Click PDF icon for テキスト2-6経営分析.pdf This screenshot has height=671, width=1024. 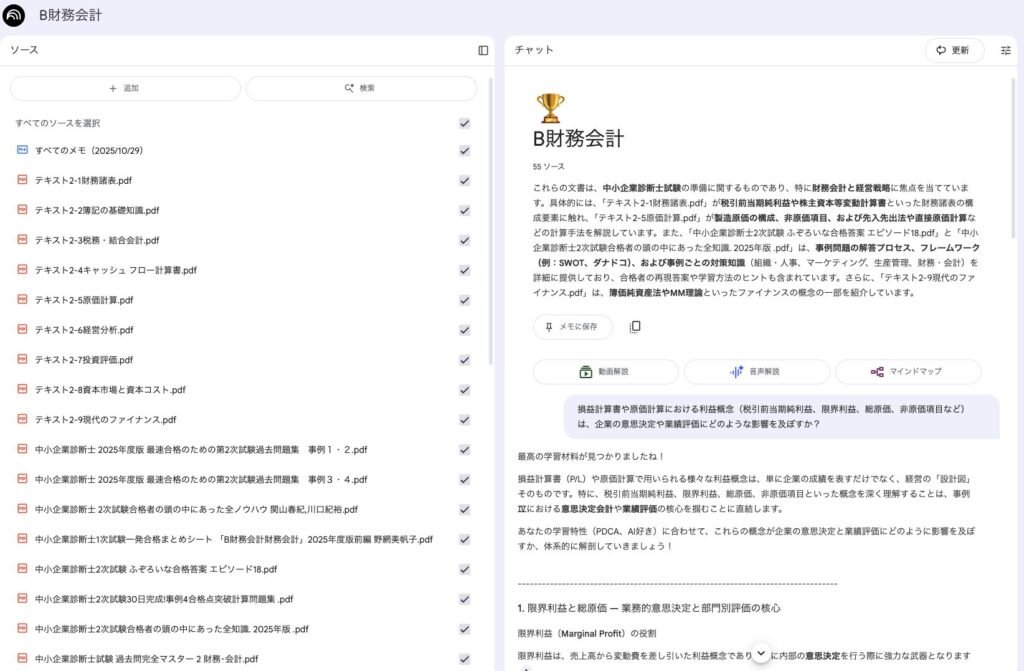point(22,330)
